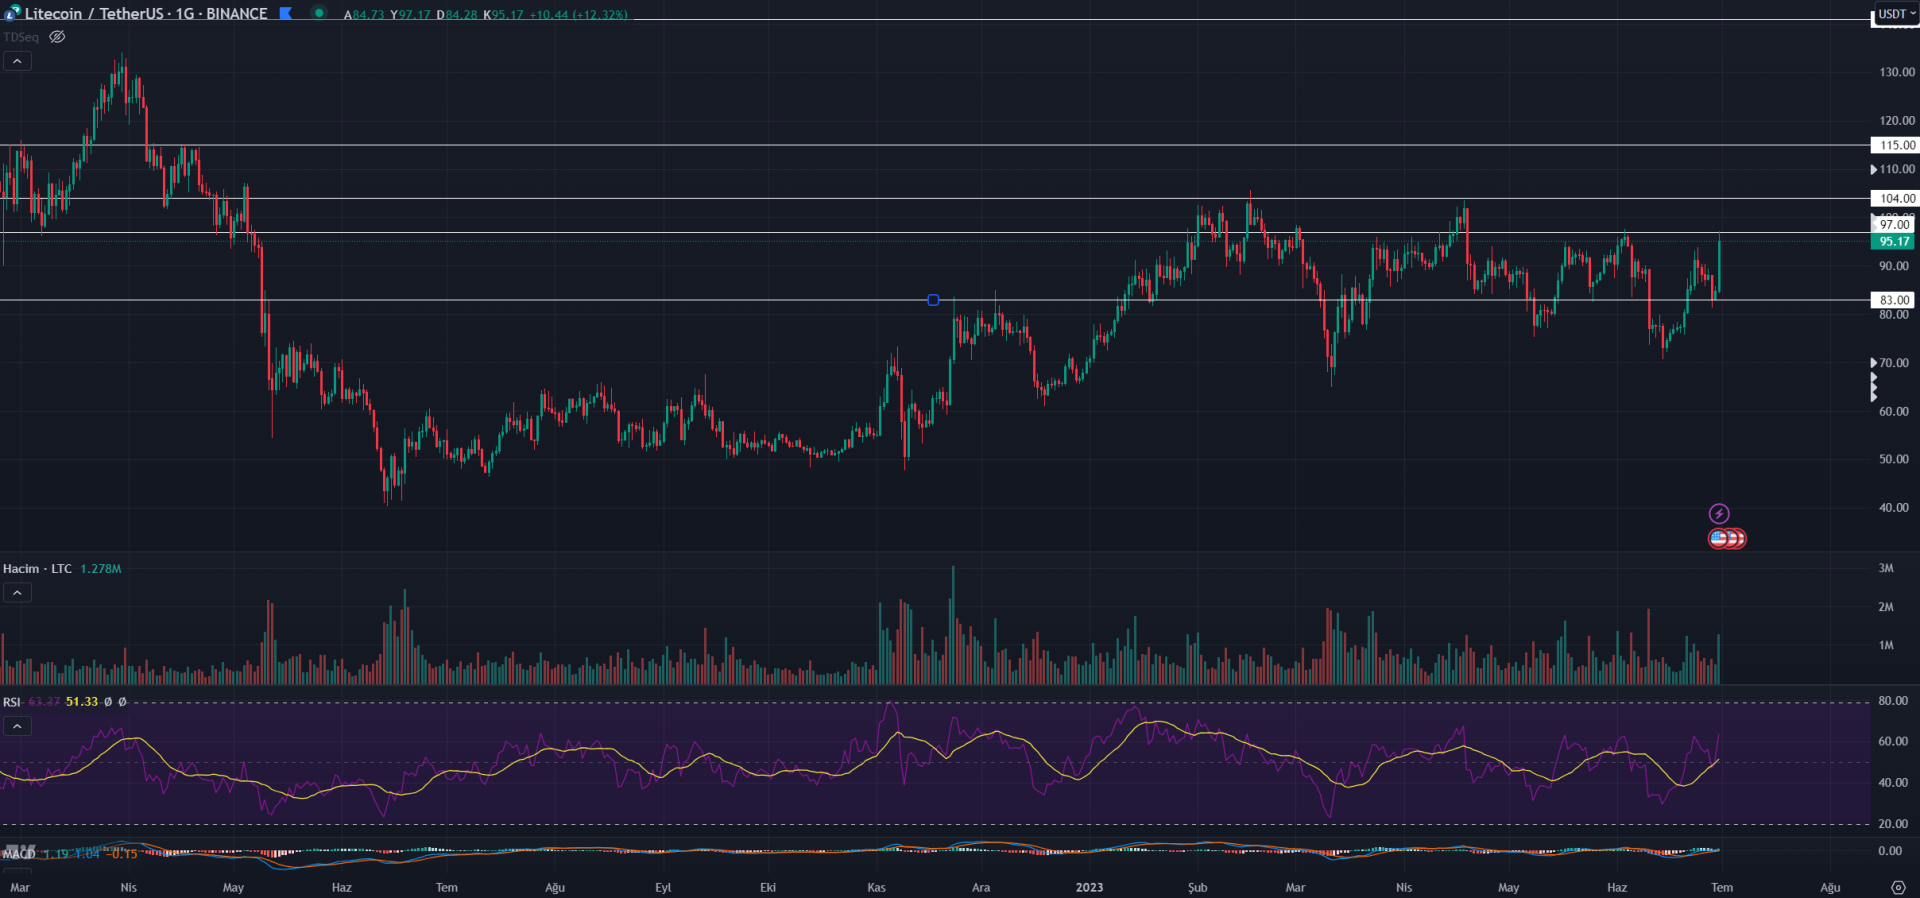Collapse the Hacim volume pane legend
This screenshot has height=898, width=1920.
coord(17,593)
